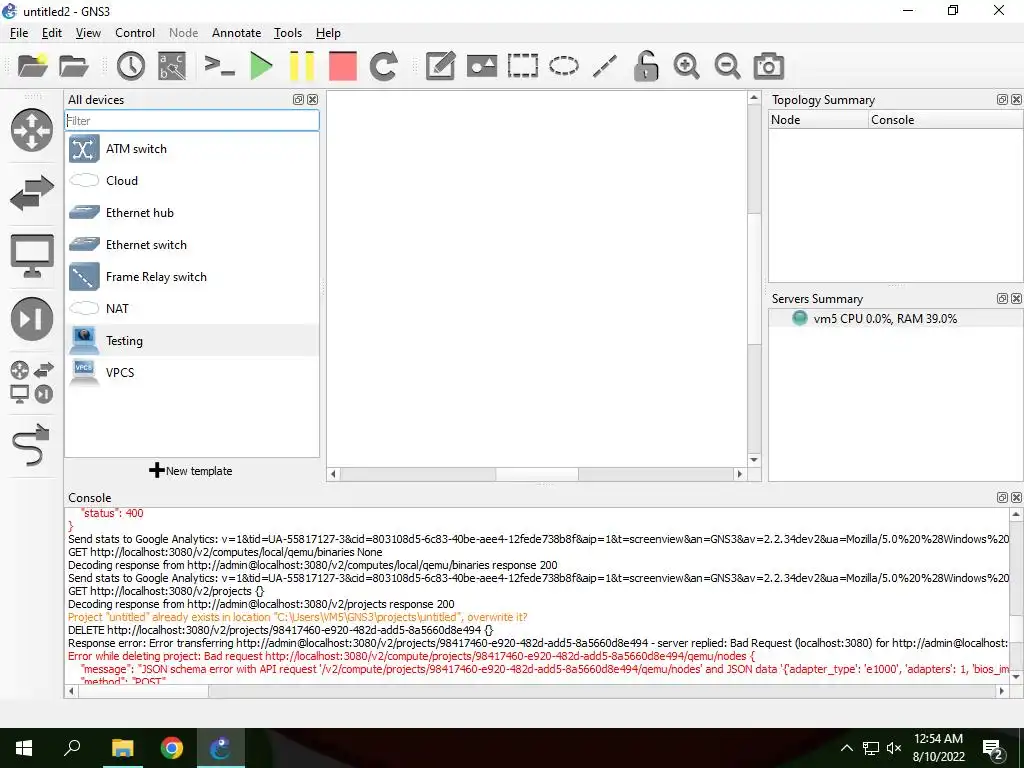Close the Console panel
The height and width of the screenshot is (768, 1024).
pos(1017,498)
